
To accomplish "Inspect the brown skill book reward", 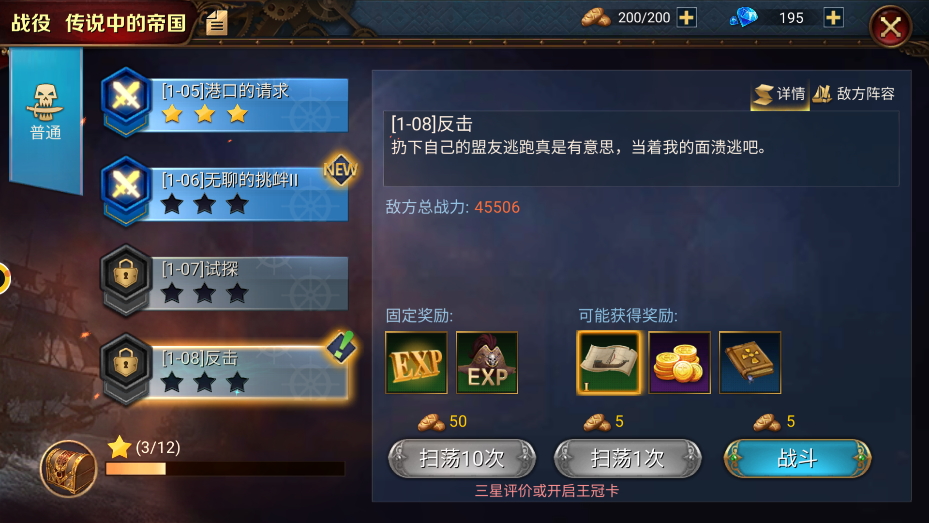I will tap(750, 362).
